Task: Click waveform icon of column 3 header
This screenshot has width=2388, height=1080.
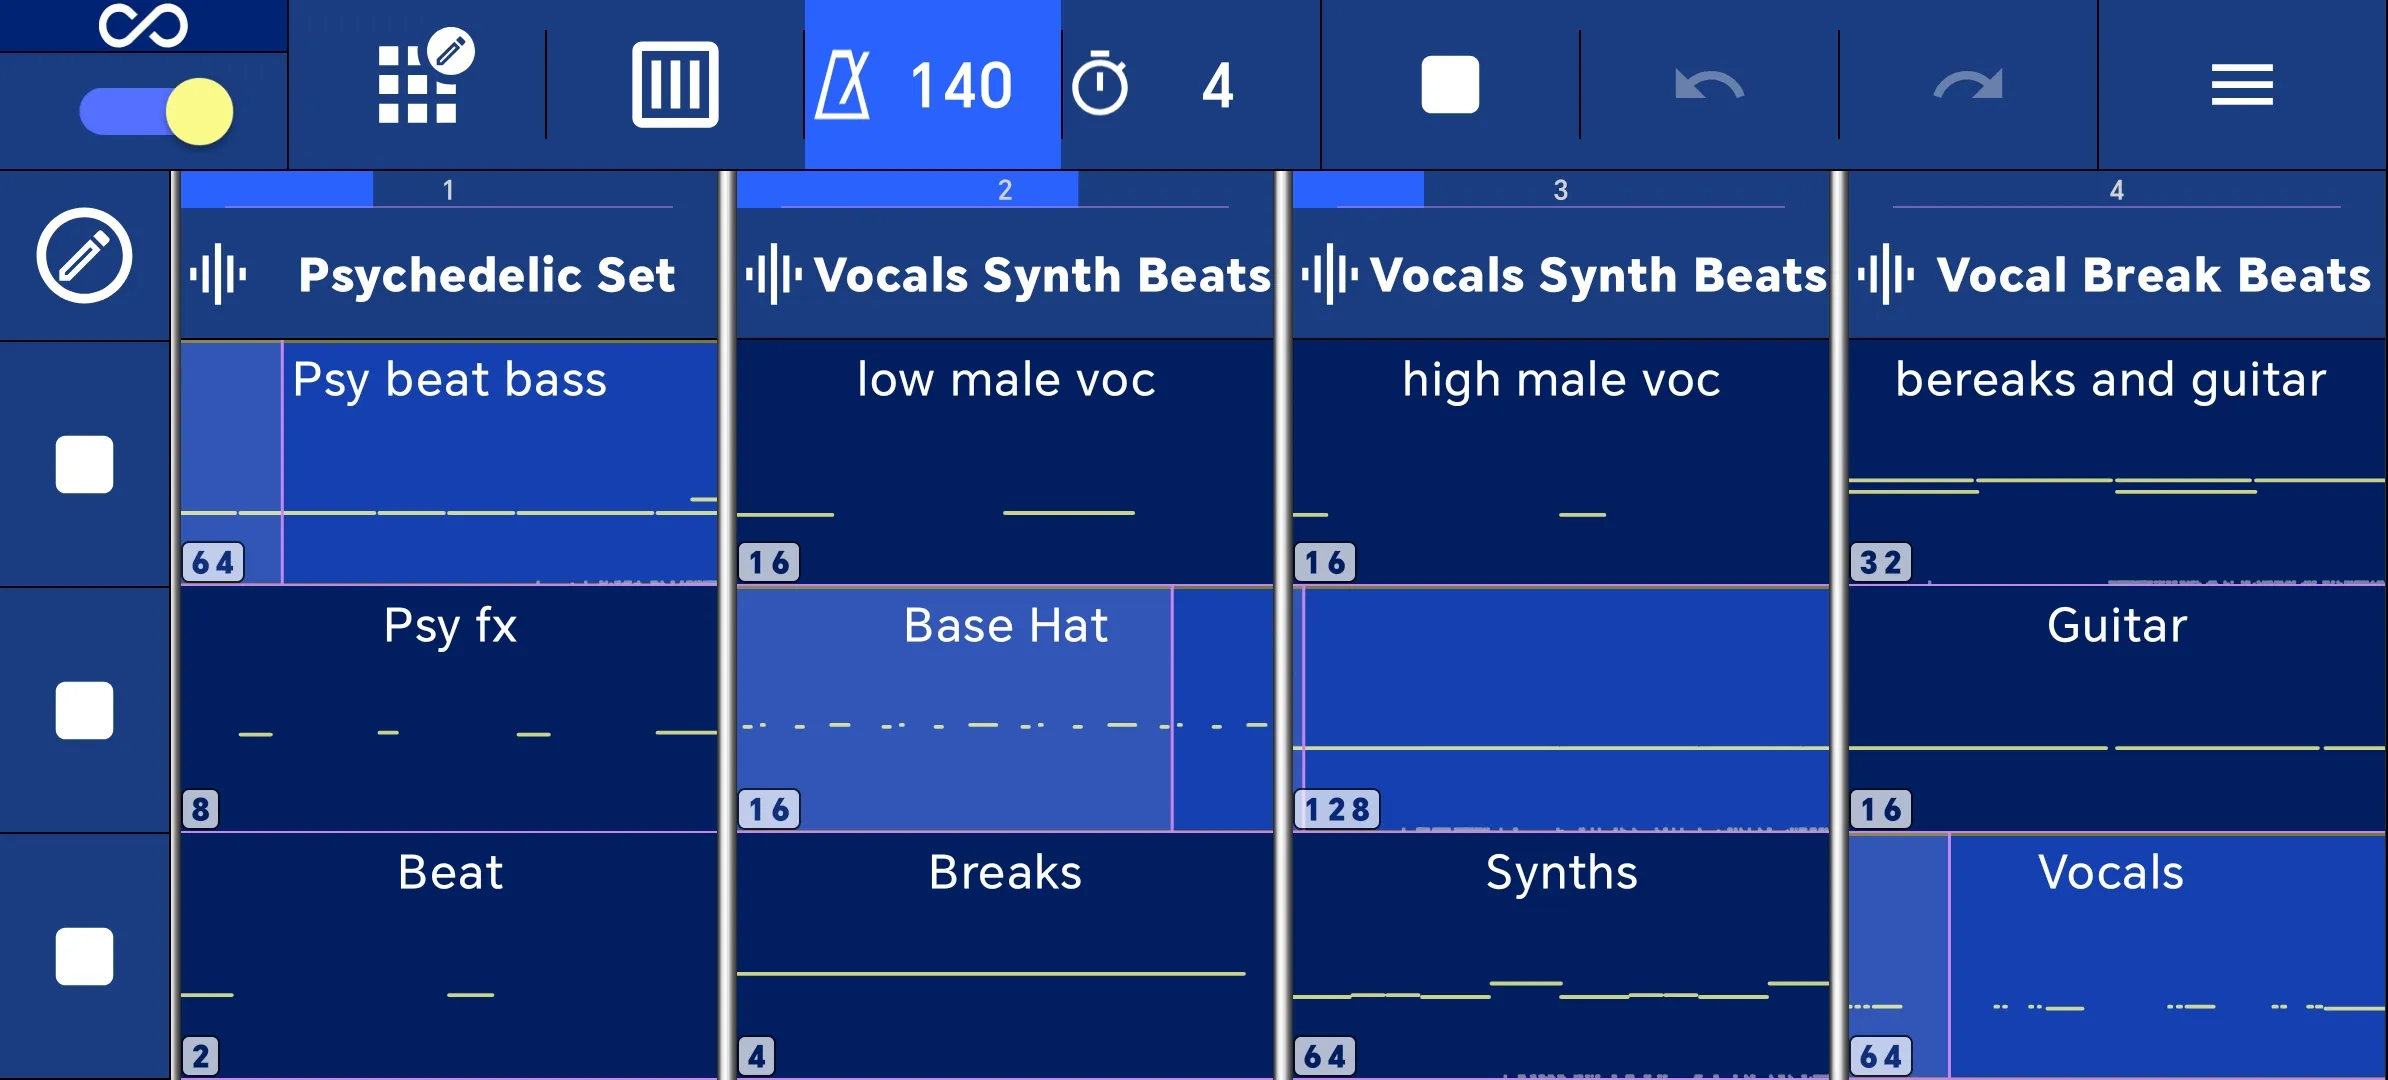Action: 1329,274
